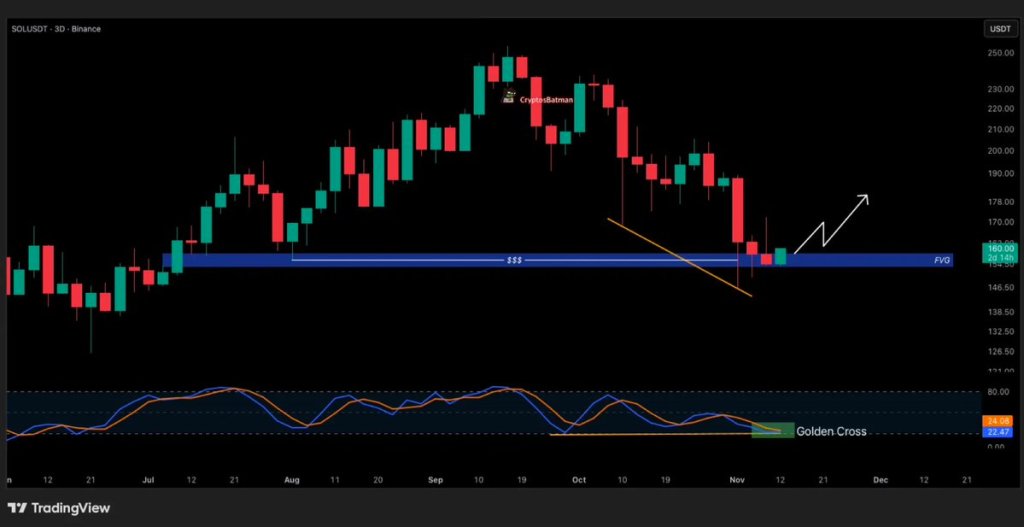The width and height of the screenshot is (1024, 527).
Task: Click the TradingView logo icon
Action: pyautogui.click(x=18, y=507)
